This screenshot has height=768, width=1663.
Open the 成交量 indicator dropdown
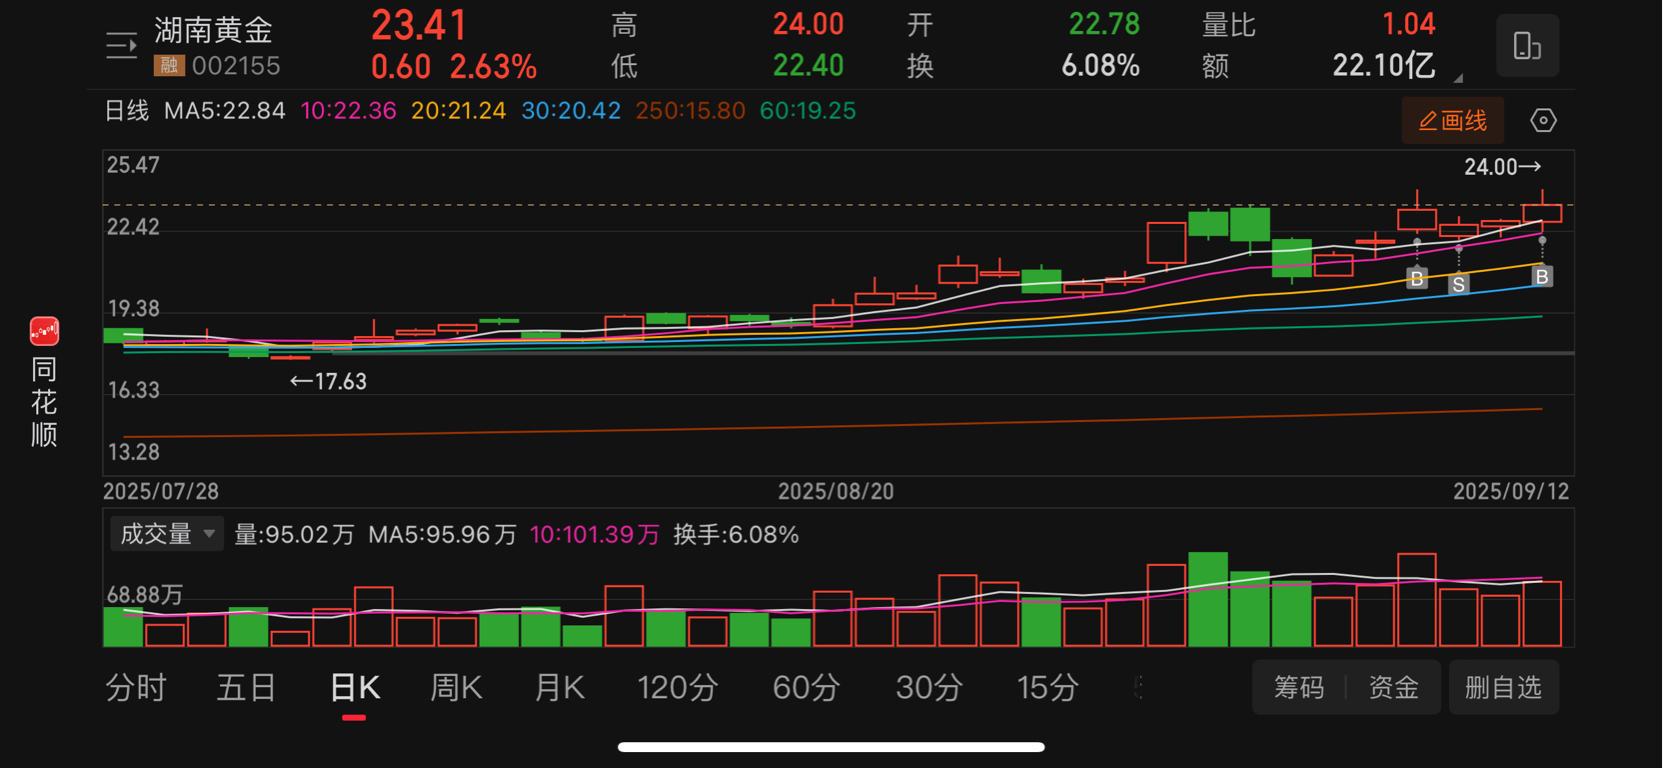click(166, 534)
